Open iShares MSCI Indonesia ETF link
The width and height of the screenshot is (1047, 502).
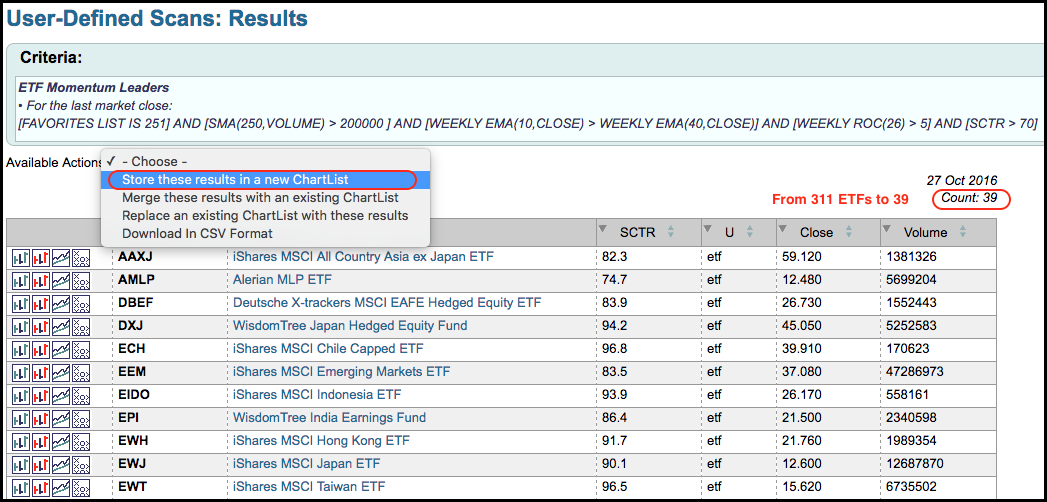point(317,395)
